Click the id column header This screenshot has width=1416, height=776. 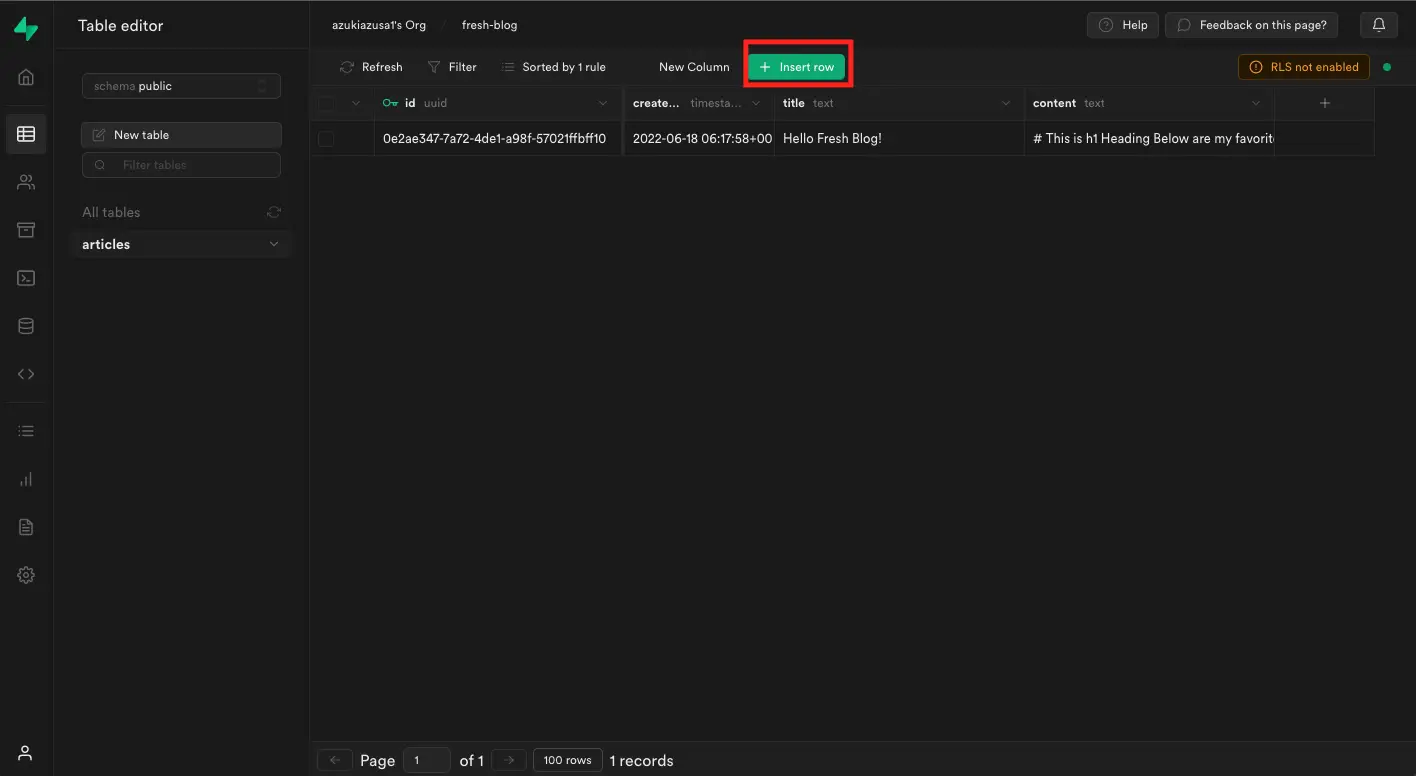tap(498, 103)
